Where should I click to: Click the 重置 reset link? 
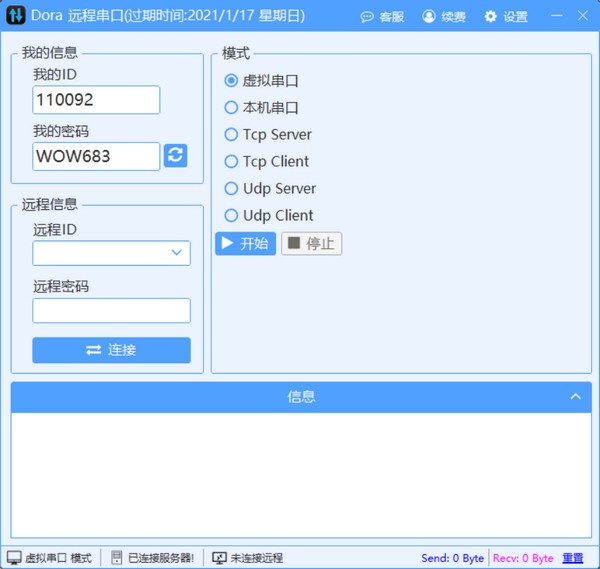573,558
